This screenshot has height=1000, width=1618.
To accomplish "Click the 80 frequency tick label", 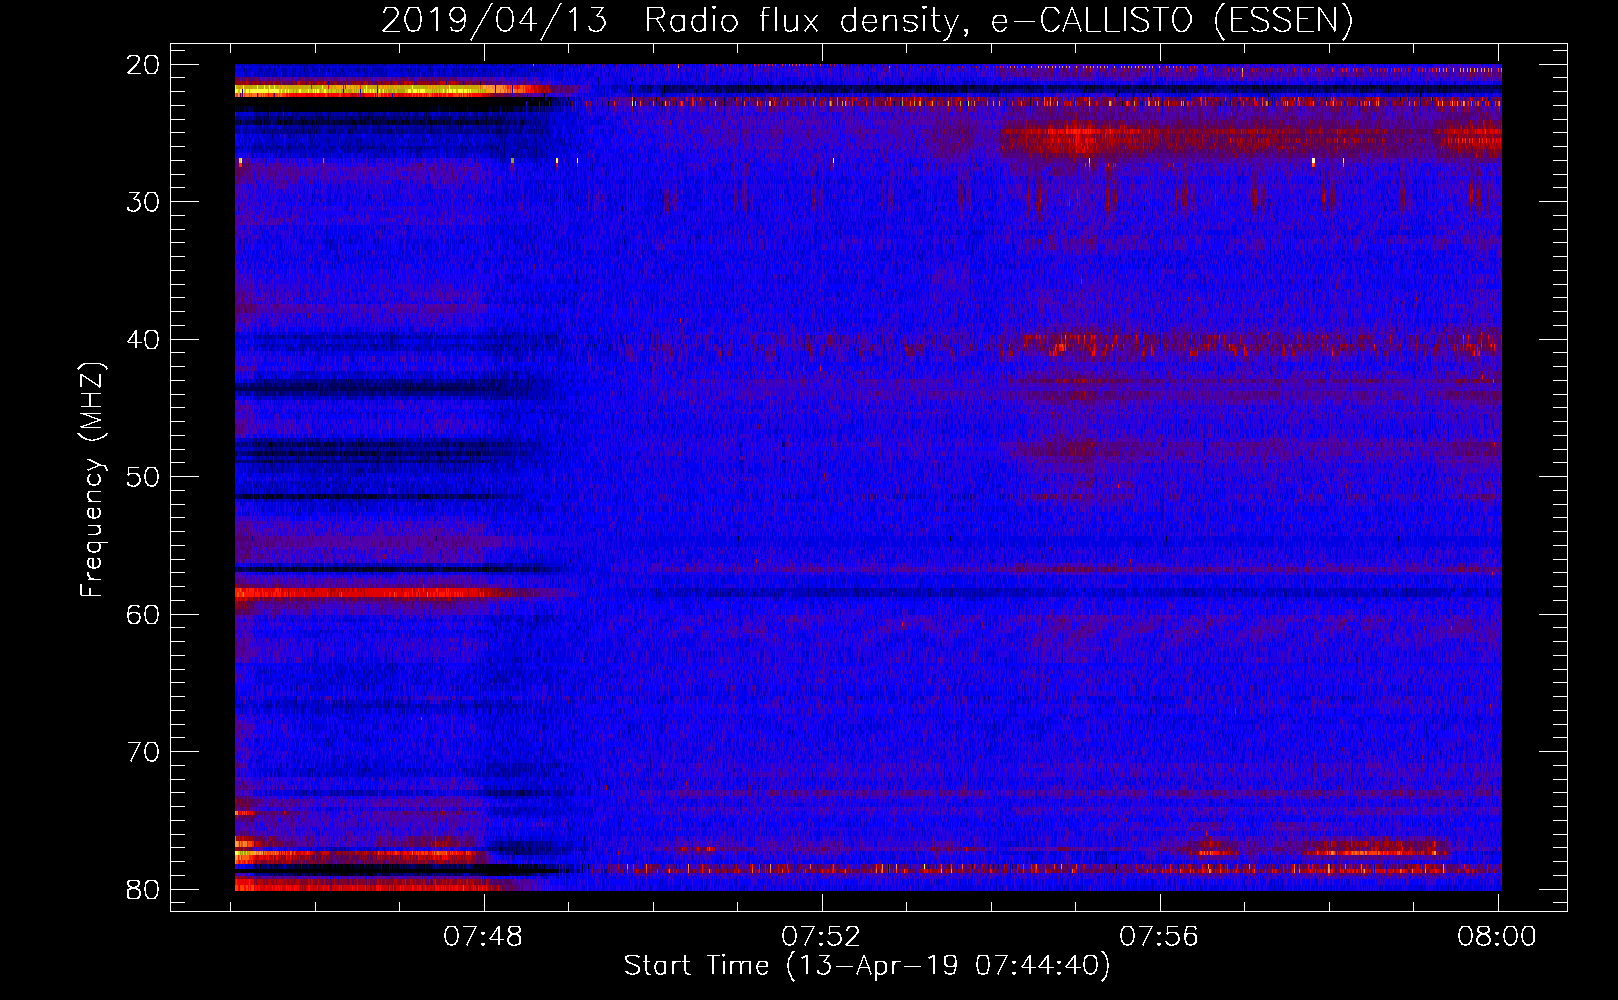I will click(144, 890).
